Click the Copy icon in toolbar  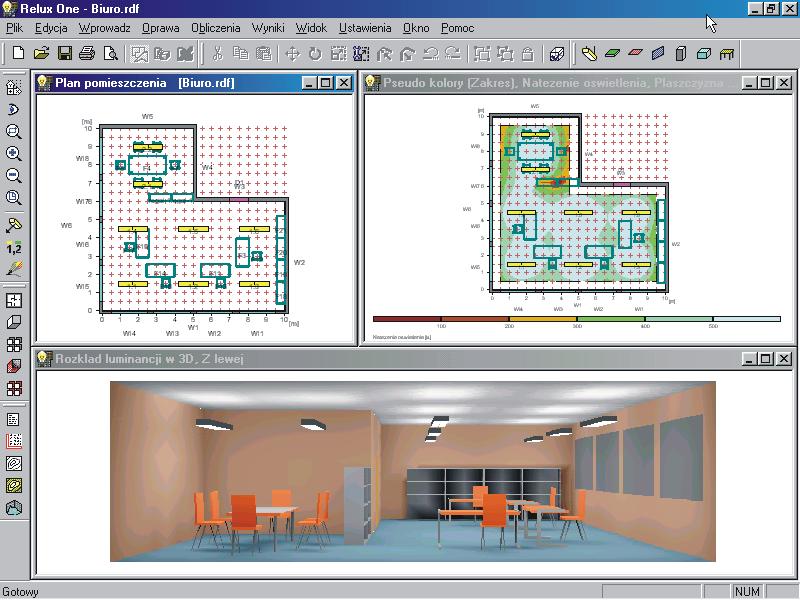pos(240,53)
